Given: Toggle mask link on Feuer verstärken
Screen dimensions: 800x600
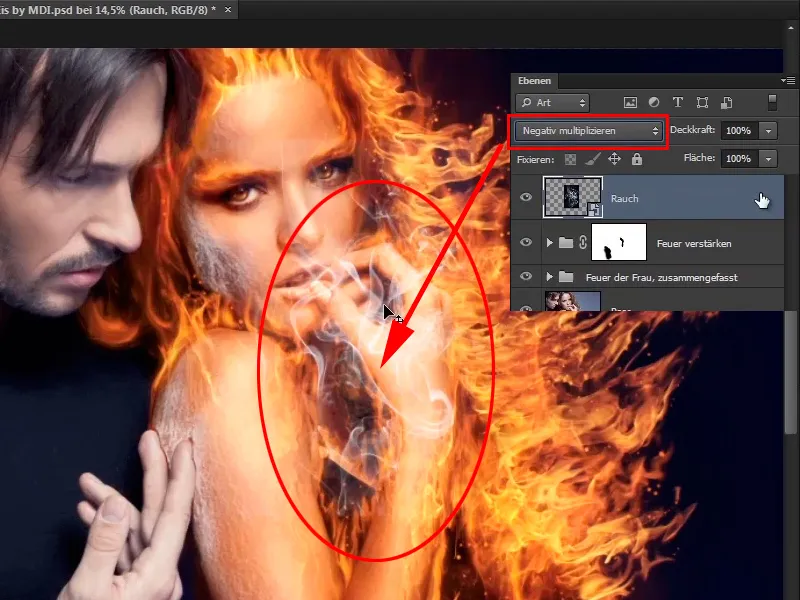Looking at the screenshot, I should pyautogui.click(x=583, y=242).
